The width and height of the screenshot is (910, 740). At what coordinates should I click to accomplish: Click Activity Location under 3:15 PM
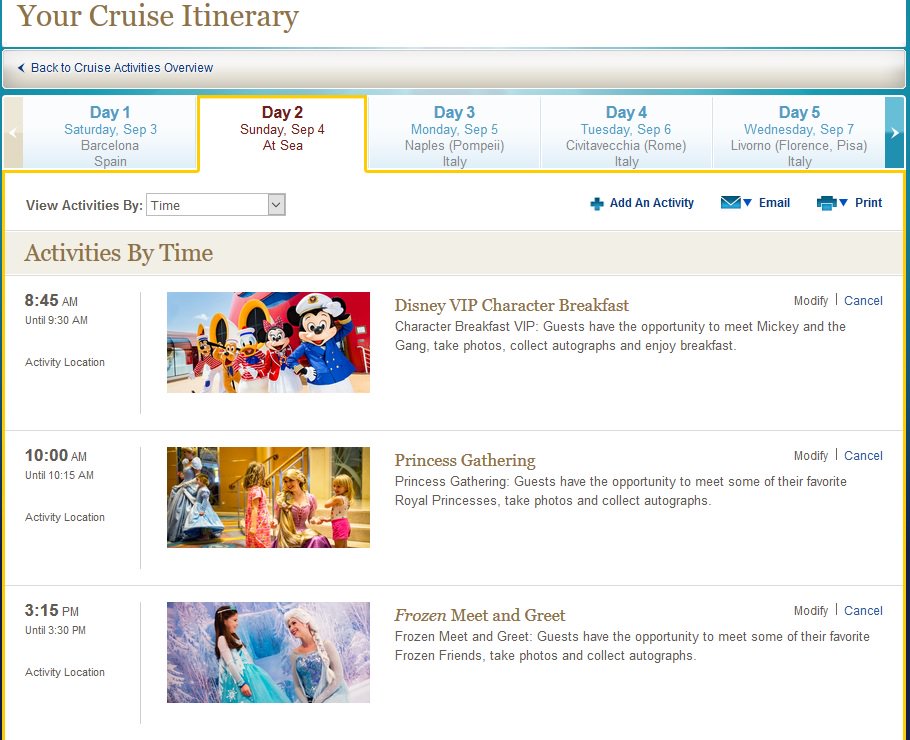point(65,672)
